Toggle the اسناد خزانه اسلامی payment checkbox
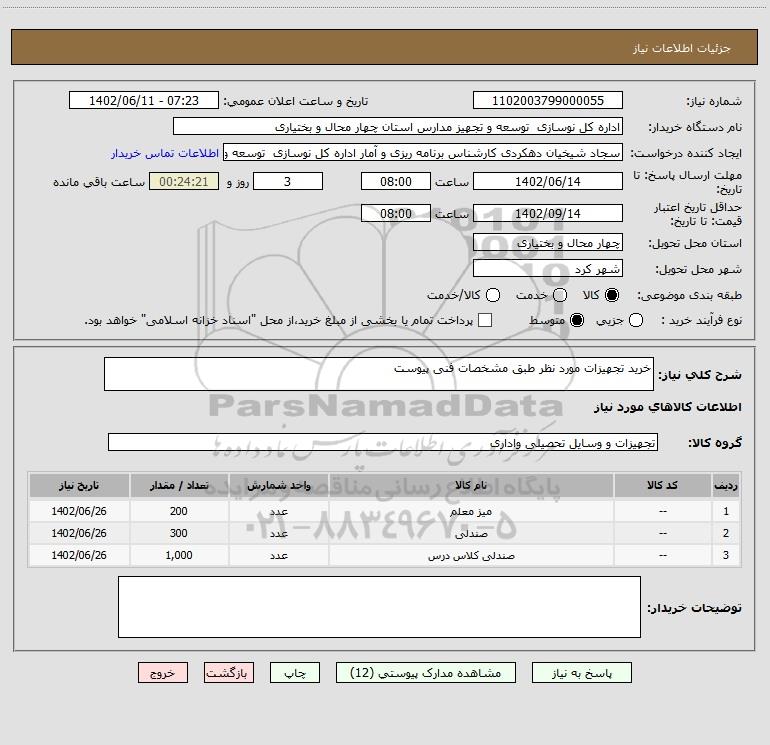770x745 pixels. (x=485, y=320)
